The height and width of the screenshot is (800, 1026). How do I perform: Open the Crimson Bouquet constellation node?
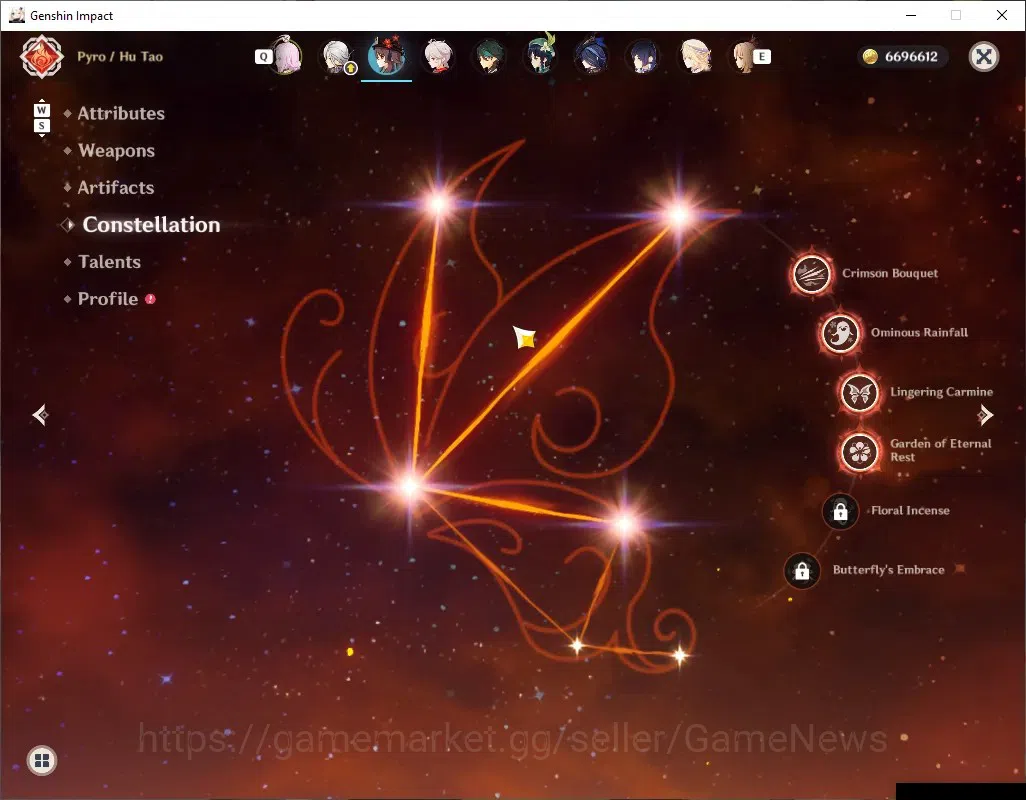(x=811, y=274)
